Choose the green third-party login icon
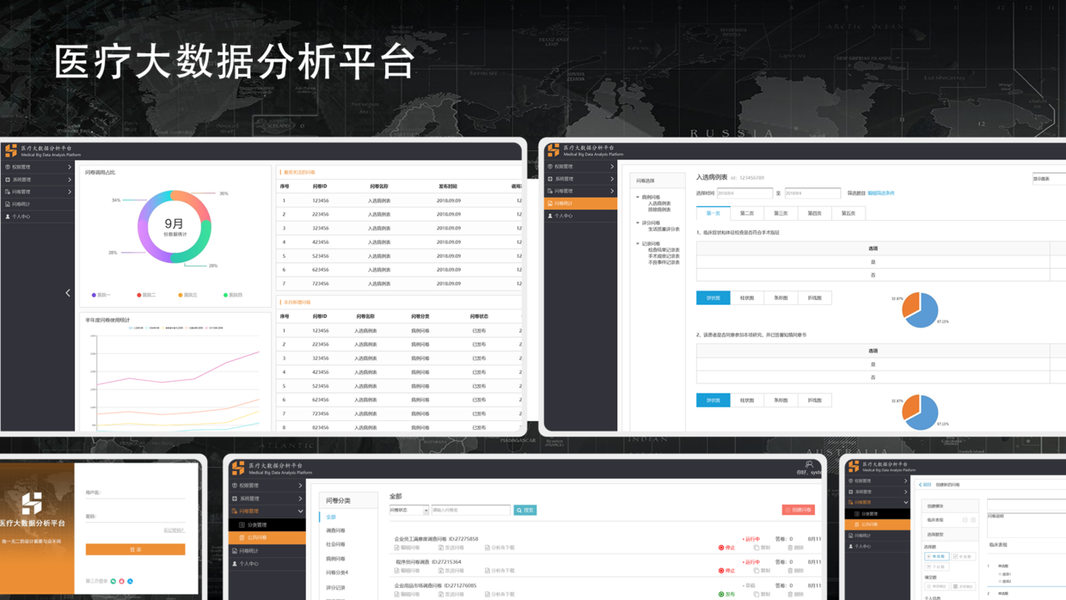1066x600 pixels. click(x=113, y=581)
